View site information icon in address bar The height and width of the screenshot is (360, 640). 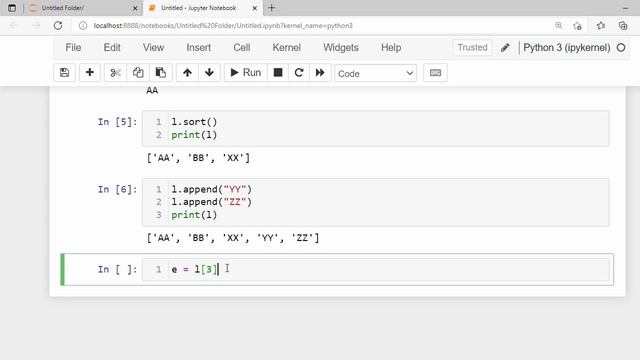83,25
